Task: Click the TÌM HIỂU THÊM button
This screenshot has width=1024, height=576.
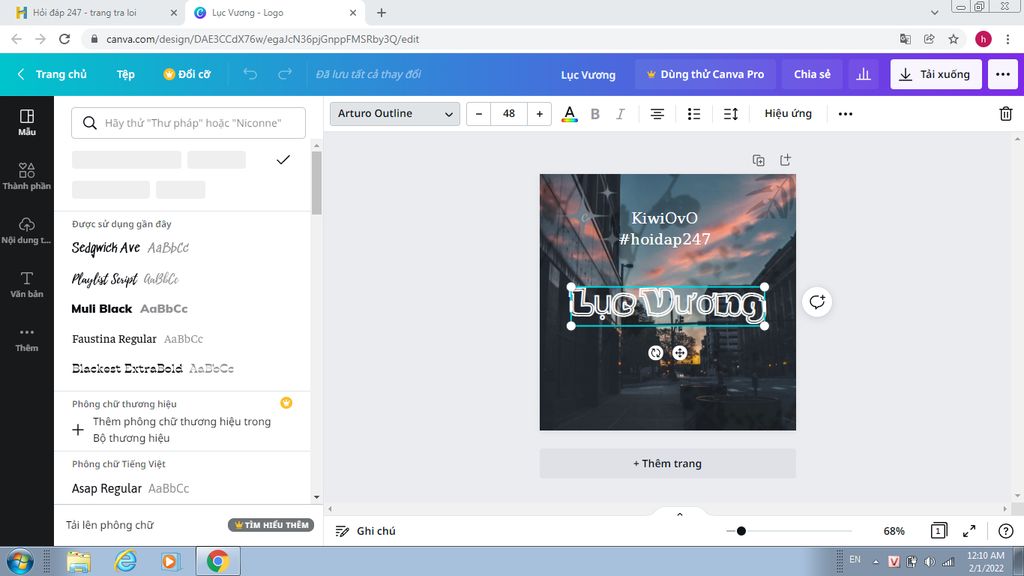Action: click(271, 525)
